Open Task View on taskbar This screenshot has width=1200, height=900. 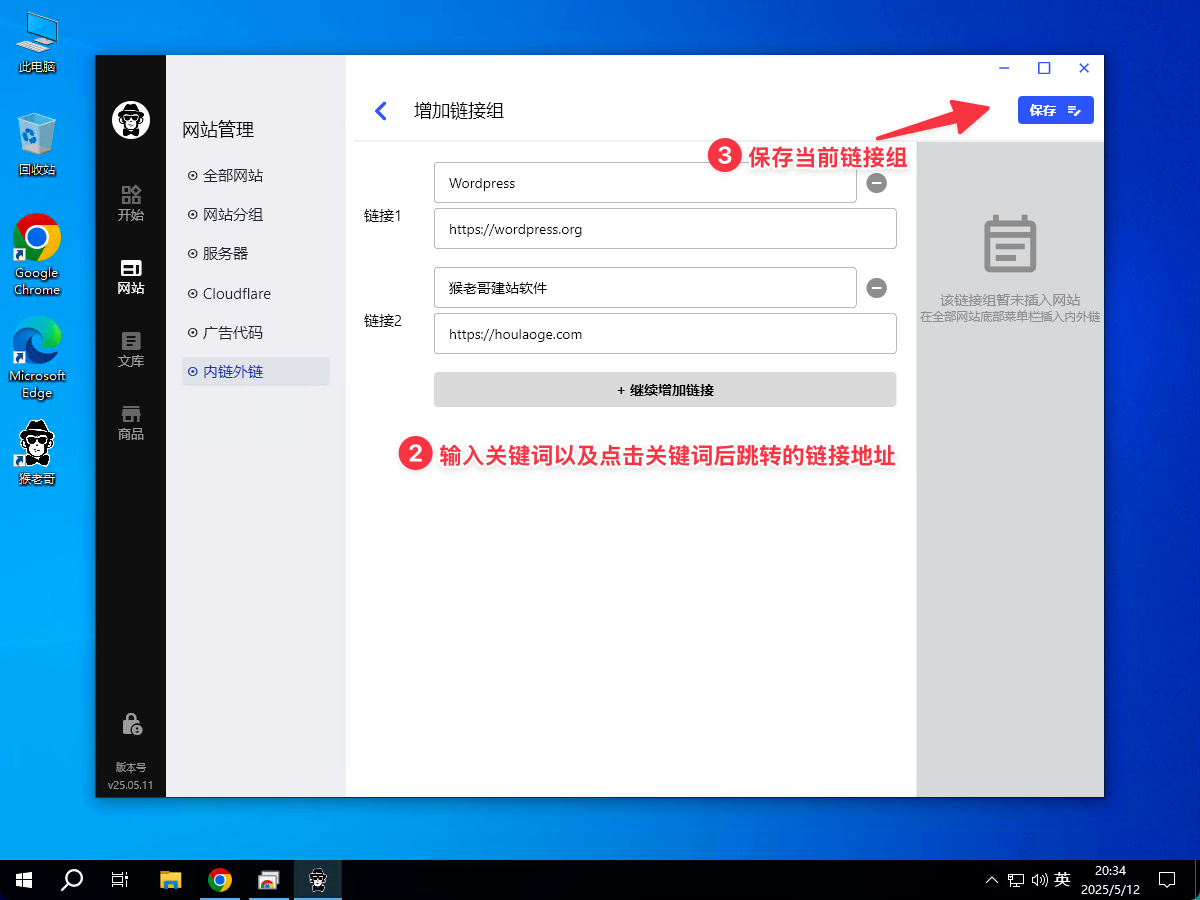pyautogui.click(x=120, y=880)
